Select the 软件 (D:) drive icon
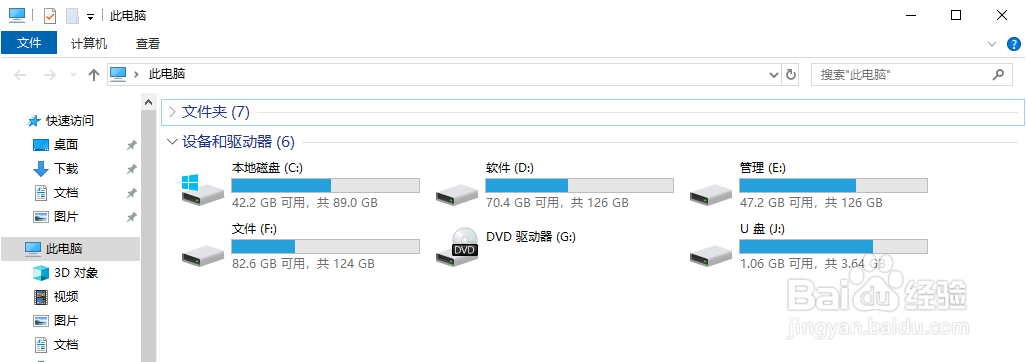1026x362 pixels. pyautogui.click(x=457, y=193)
